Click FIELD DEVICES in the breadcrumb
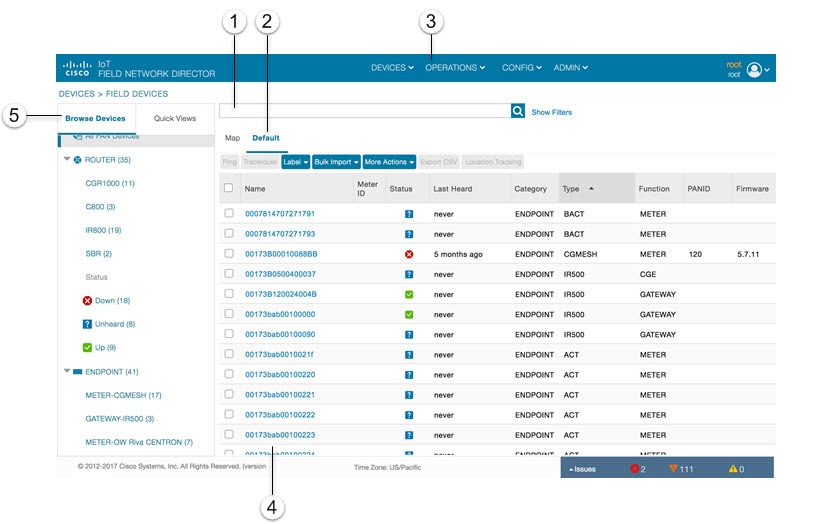This screenshot has width=834, height=524. [137, 94]
